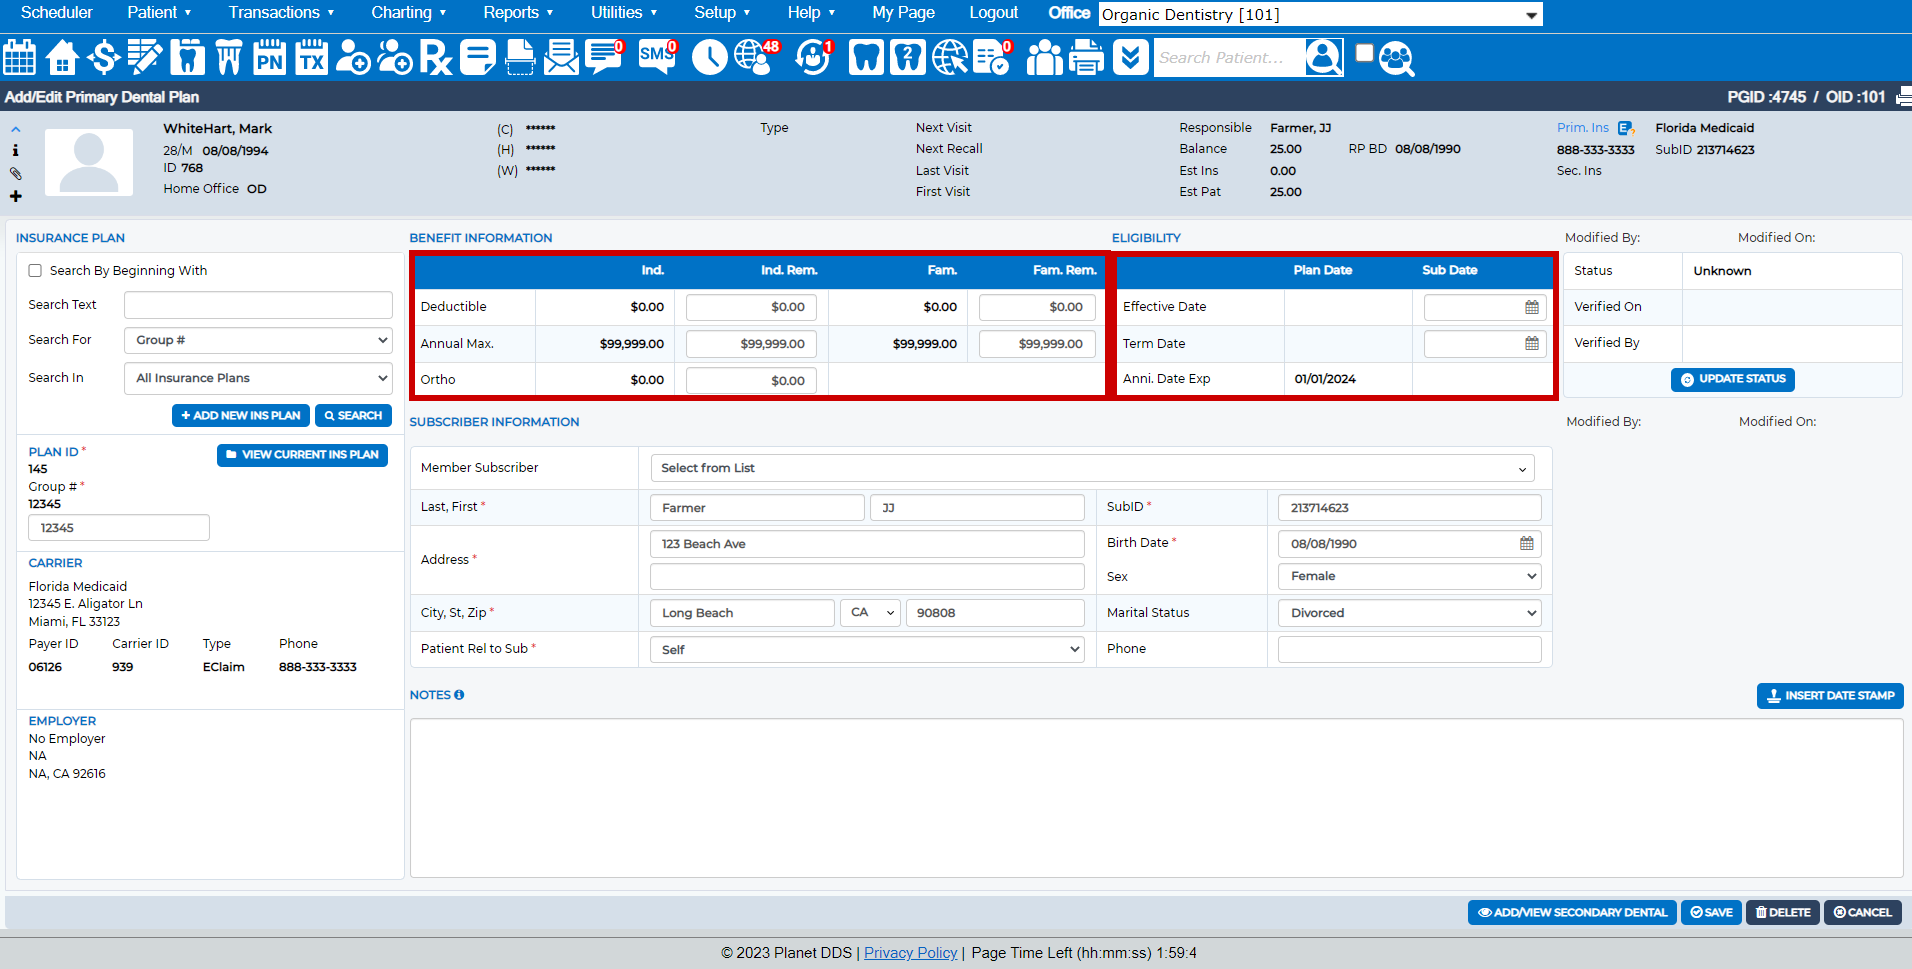Open the Sex dropdown
The width and height of the screenshot is (1912, 969).
[1409, 576]
